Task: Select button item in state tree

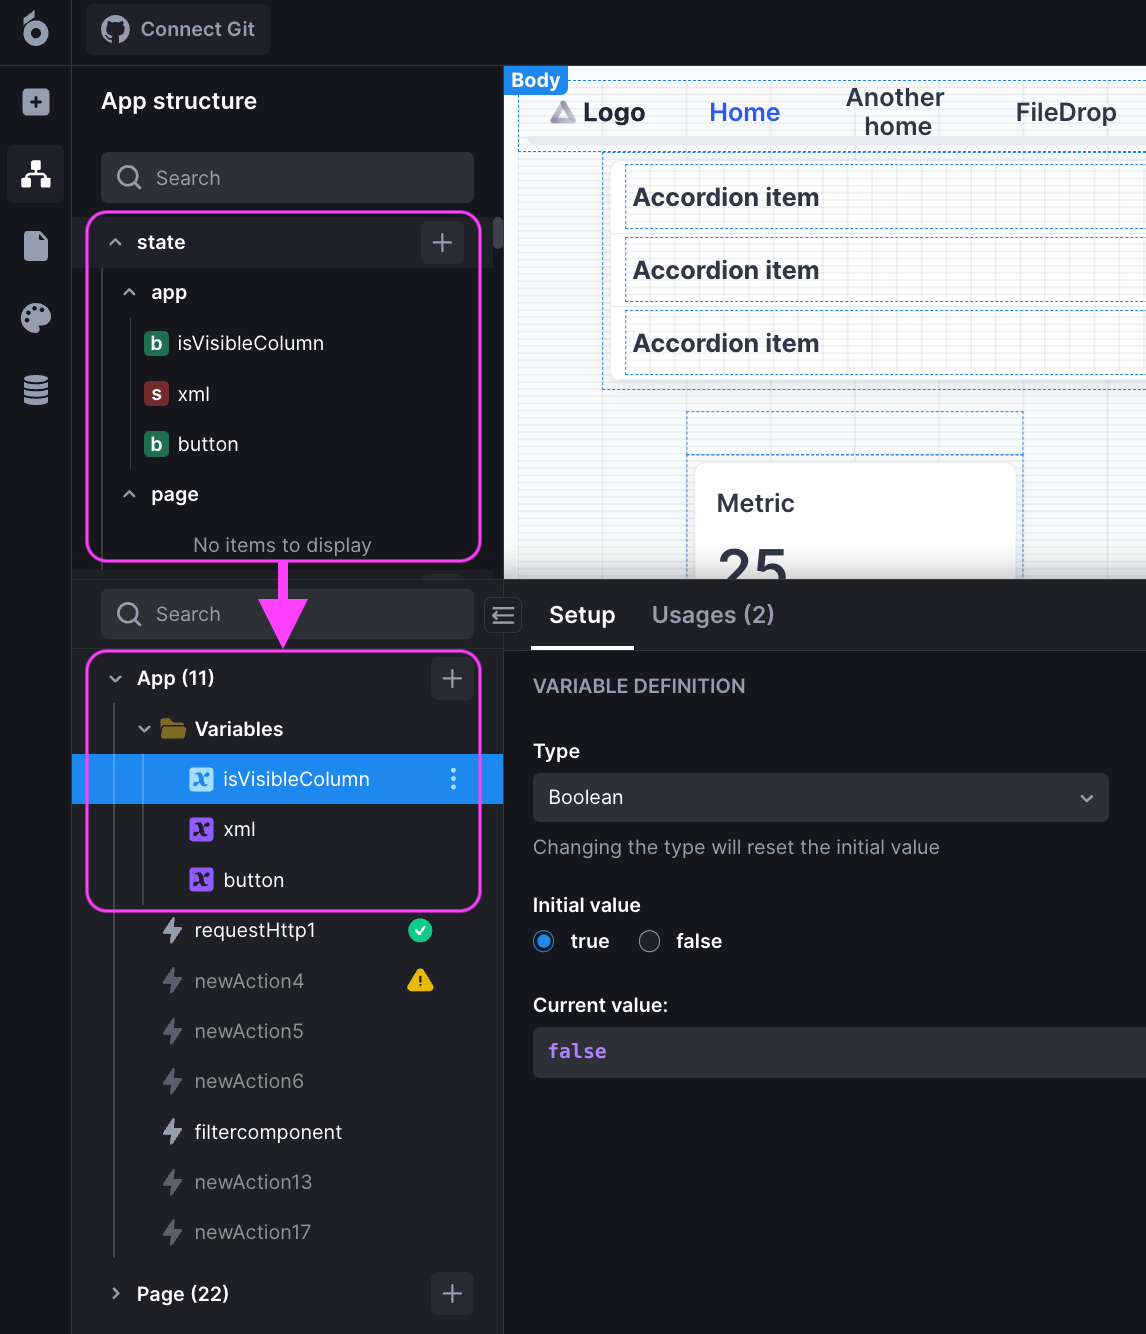Action: tap(208, 444)
